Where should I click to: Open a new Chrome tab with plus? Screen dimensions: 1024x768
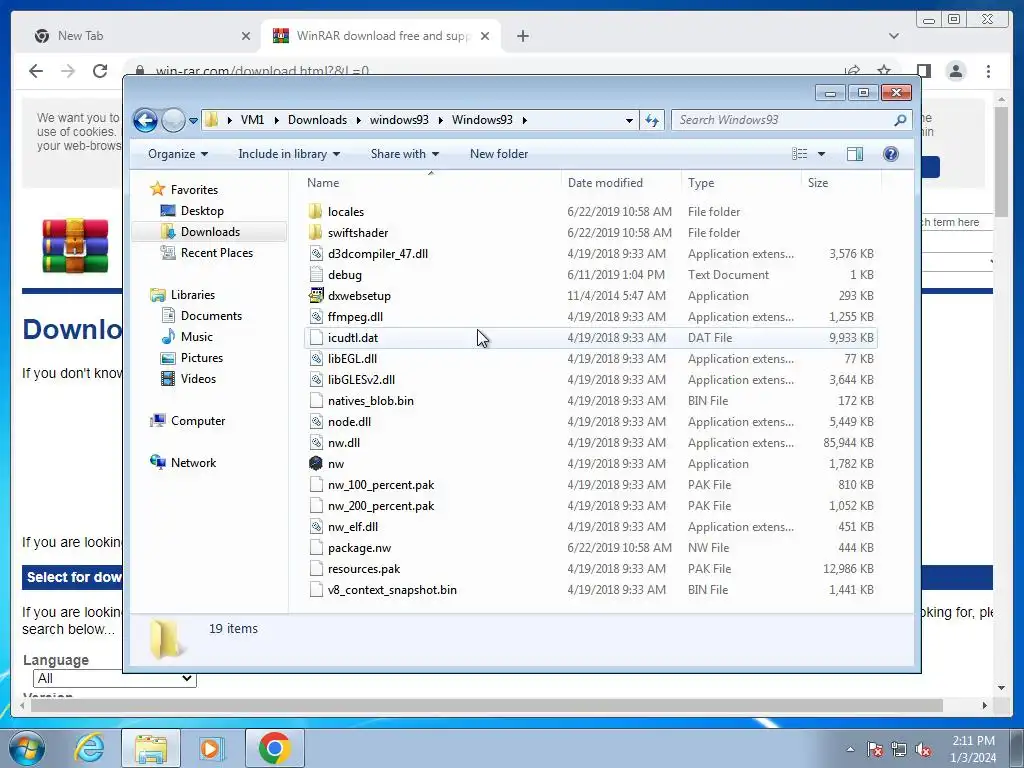522,36
